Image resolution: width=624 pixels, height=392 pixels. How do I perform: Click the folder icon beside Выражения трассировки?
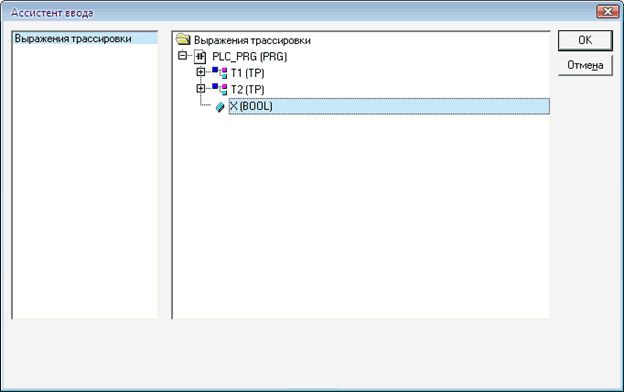click(x=183, y=39)
